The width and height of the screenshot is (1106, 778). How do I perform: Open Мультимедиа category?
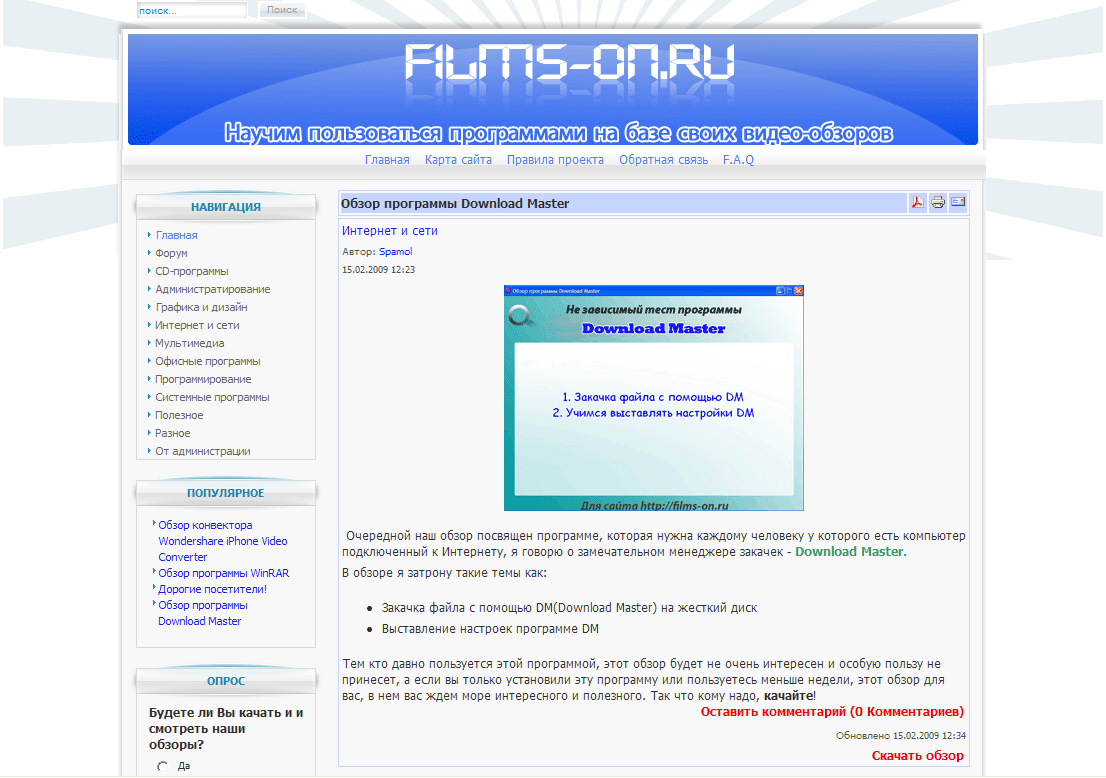[190, 343]
